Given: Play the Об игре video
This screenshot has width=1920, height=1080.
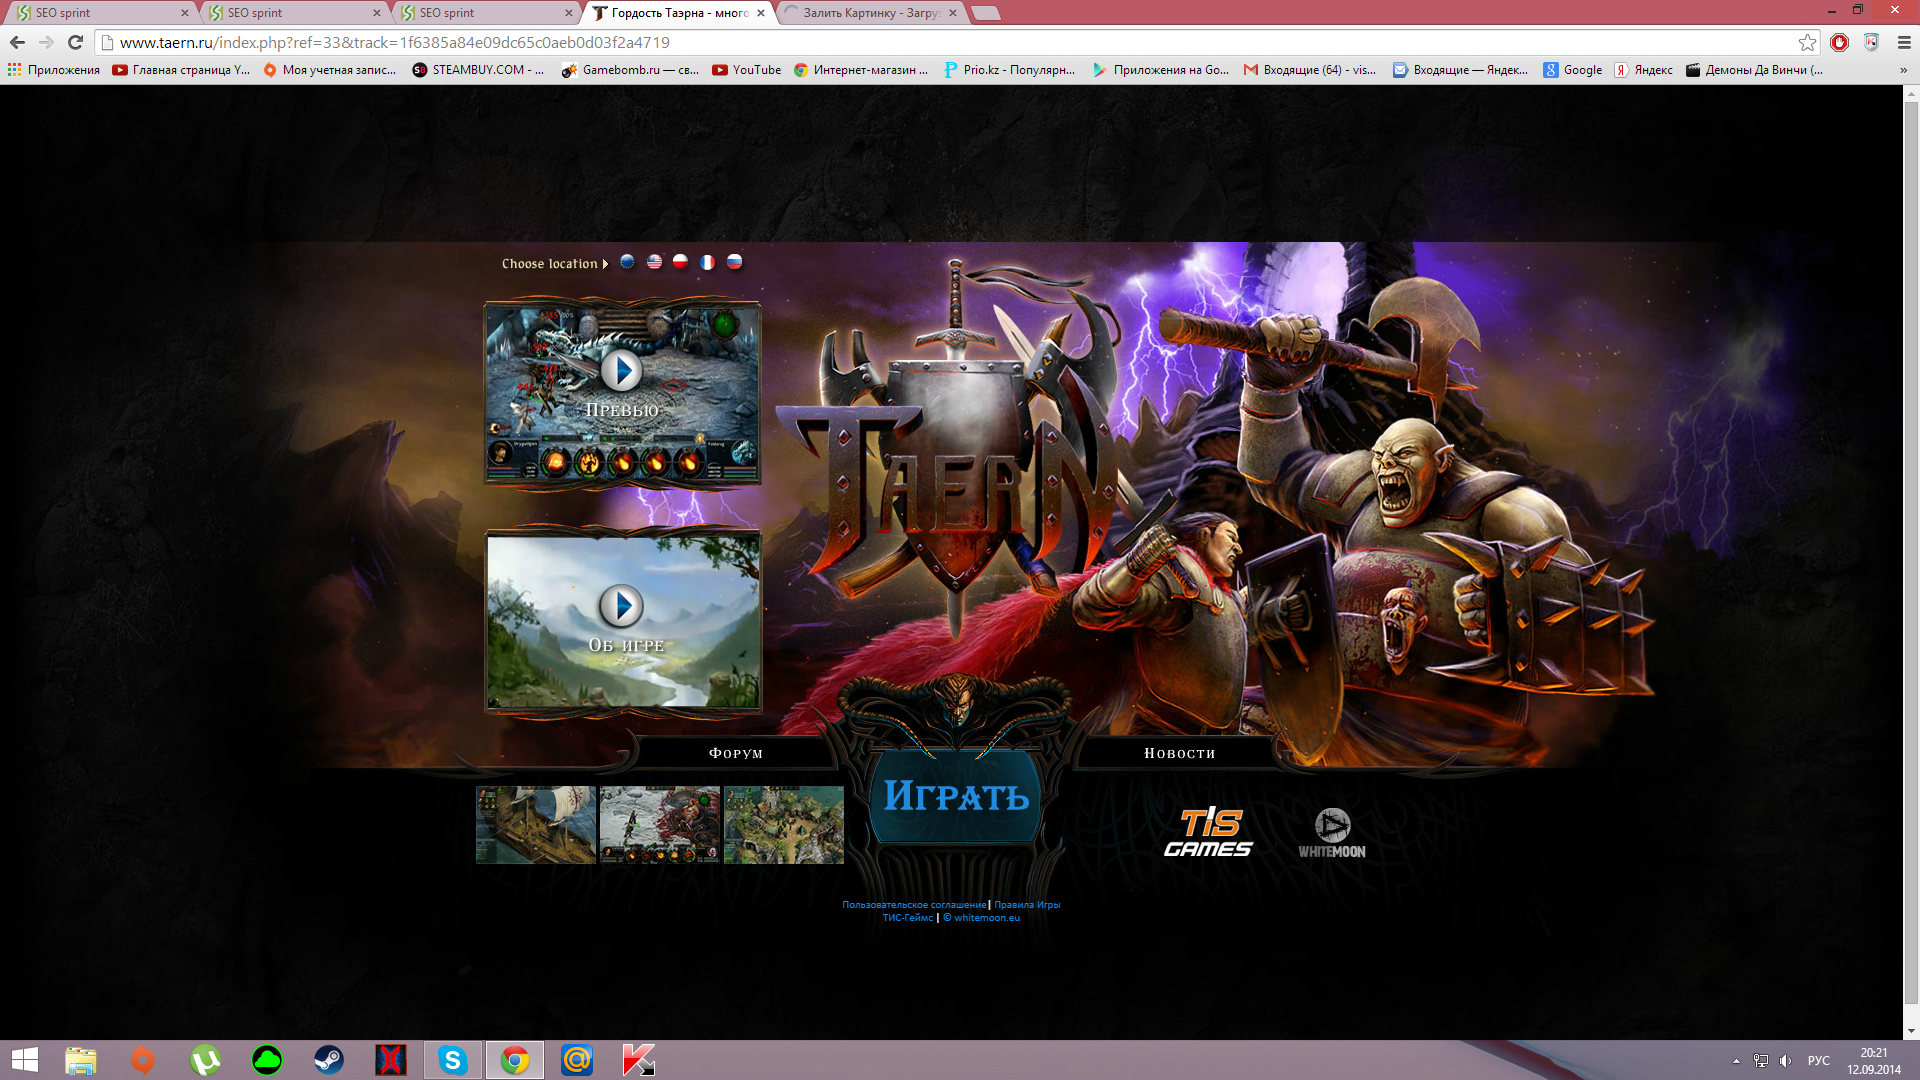Looking at the screenshot, I should pos(621,606).
